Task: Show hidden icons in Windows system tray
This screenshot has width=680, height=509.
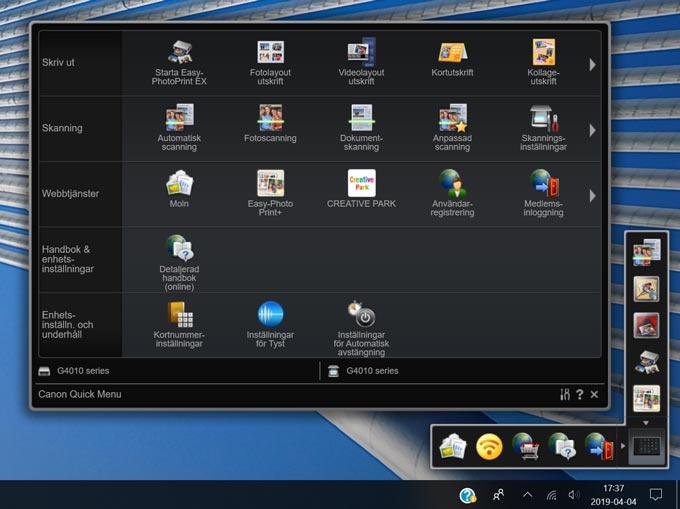Action: coord(527,495)
